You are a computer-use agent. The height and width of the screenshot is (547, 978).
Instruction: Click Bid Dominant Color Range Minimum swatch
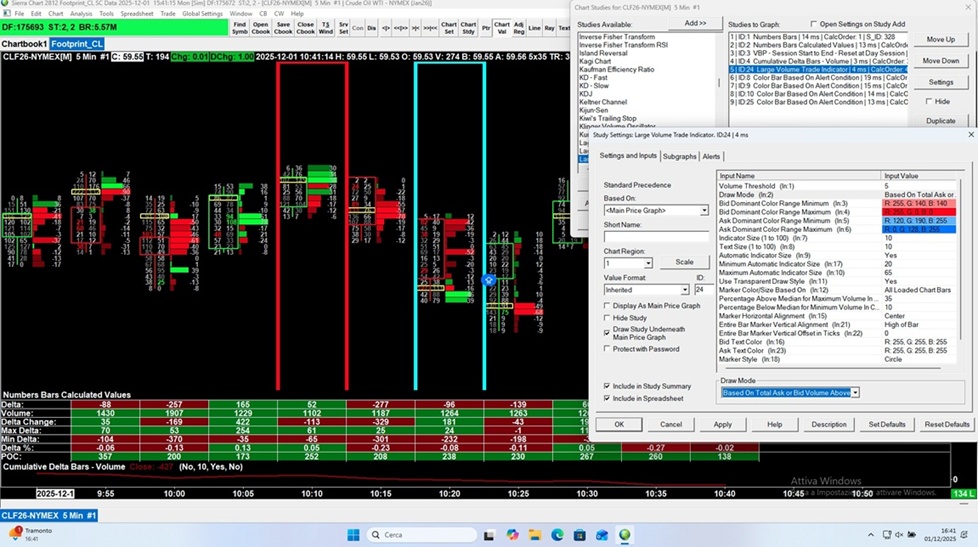click(919, 203)
